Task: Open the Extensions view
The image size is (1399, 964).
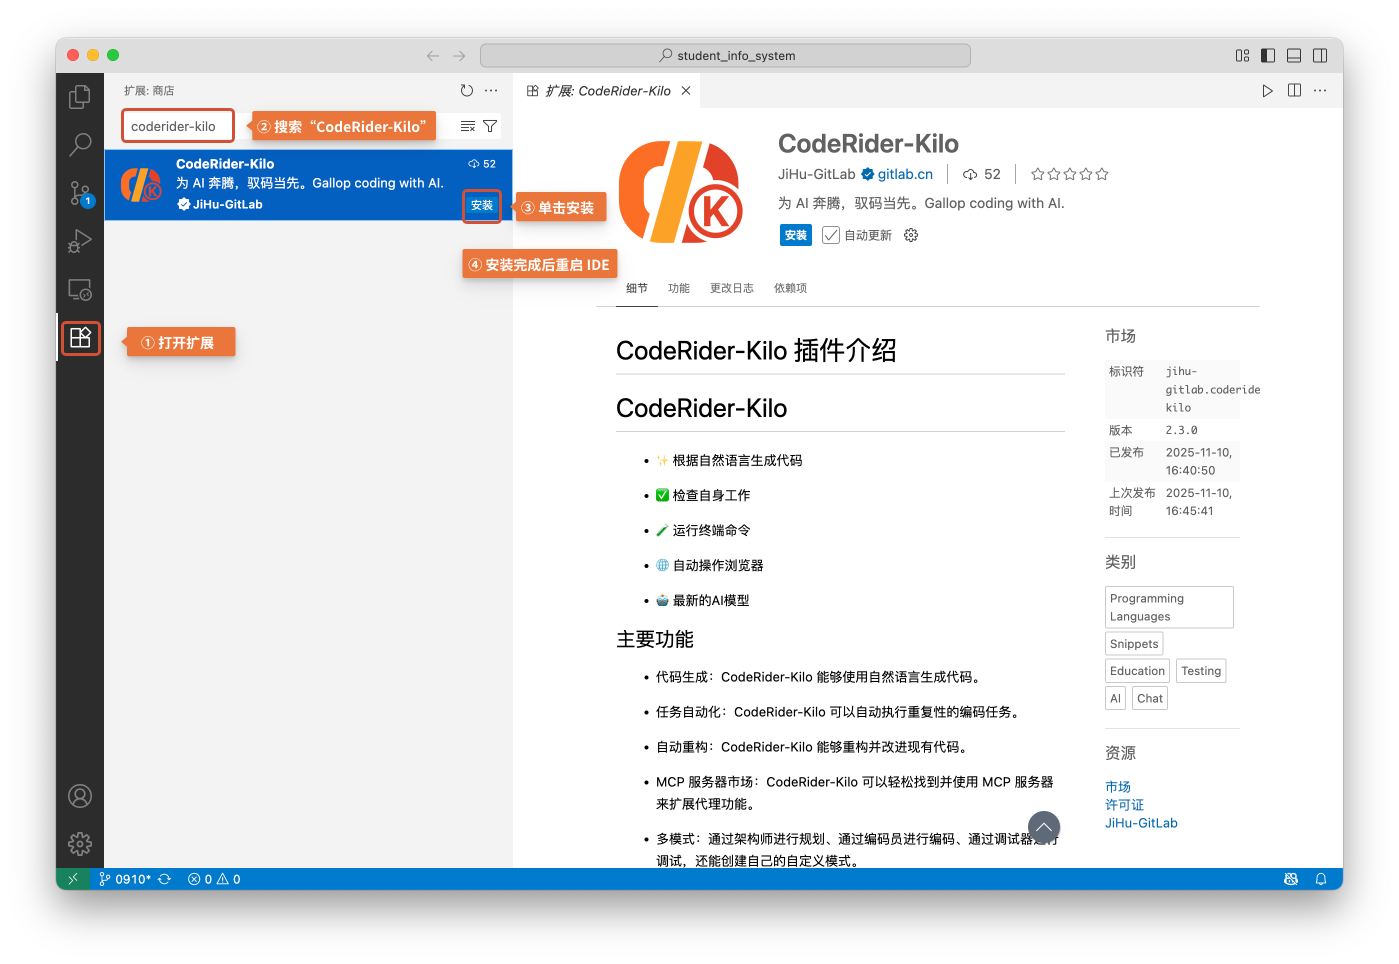Action: (x=80, y=338)
